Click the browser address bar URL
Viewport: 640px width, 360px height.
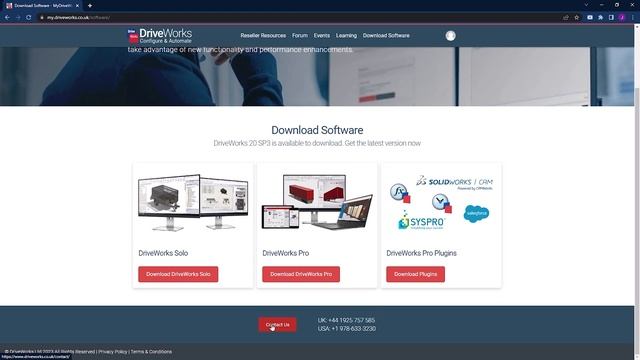(x=78, y=18)
